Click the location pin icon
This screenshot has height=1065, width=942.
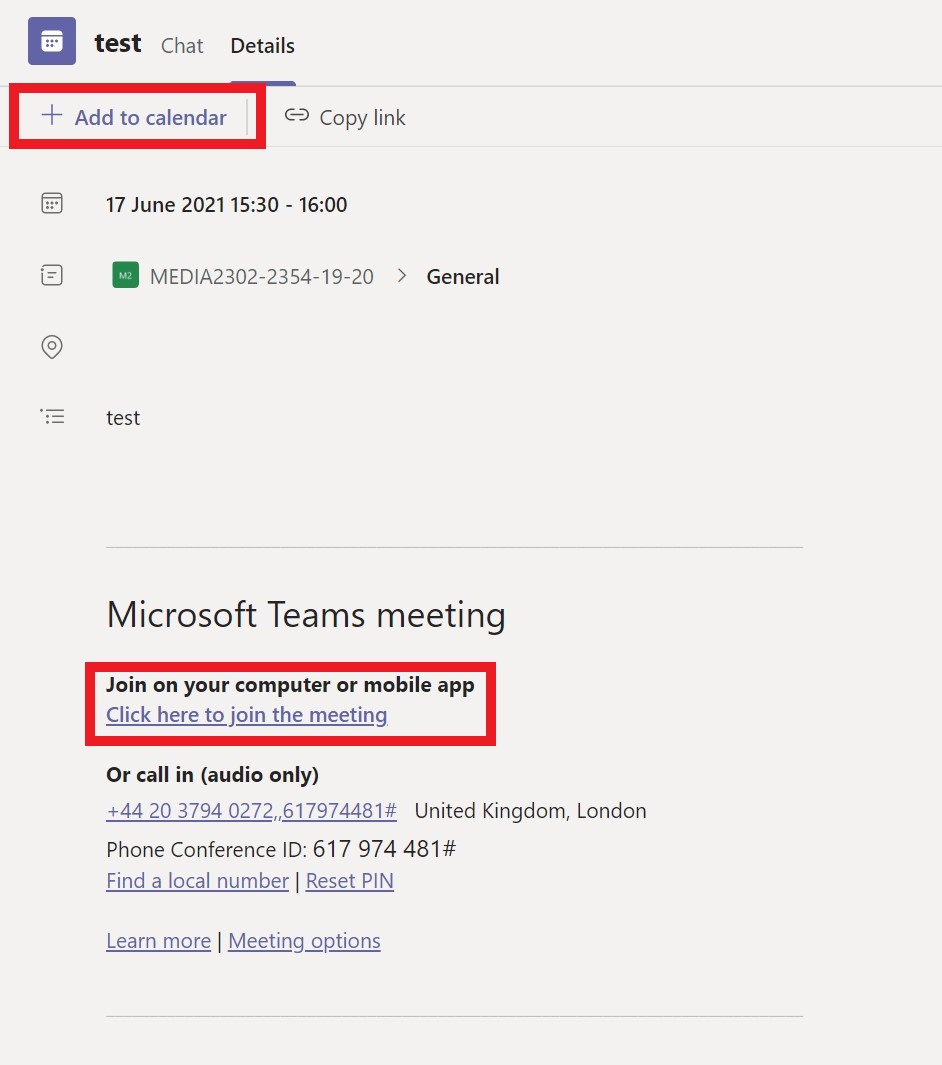tap(52, 346)
